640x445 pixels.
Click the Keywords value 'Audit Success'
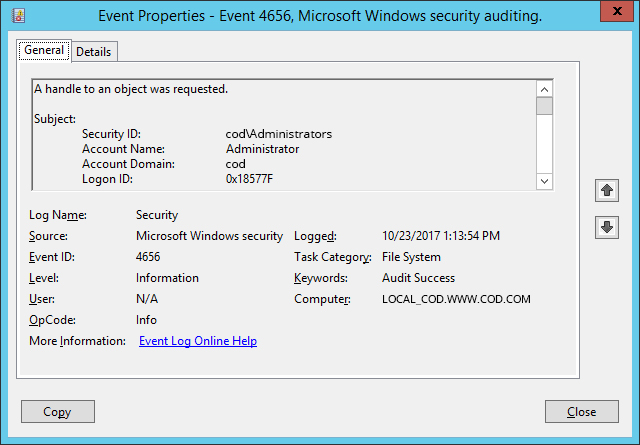[x=418, y=278]
